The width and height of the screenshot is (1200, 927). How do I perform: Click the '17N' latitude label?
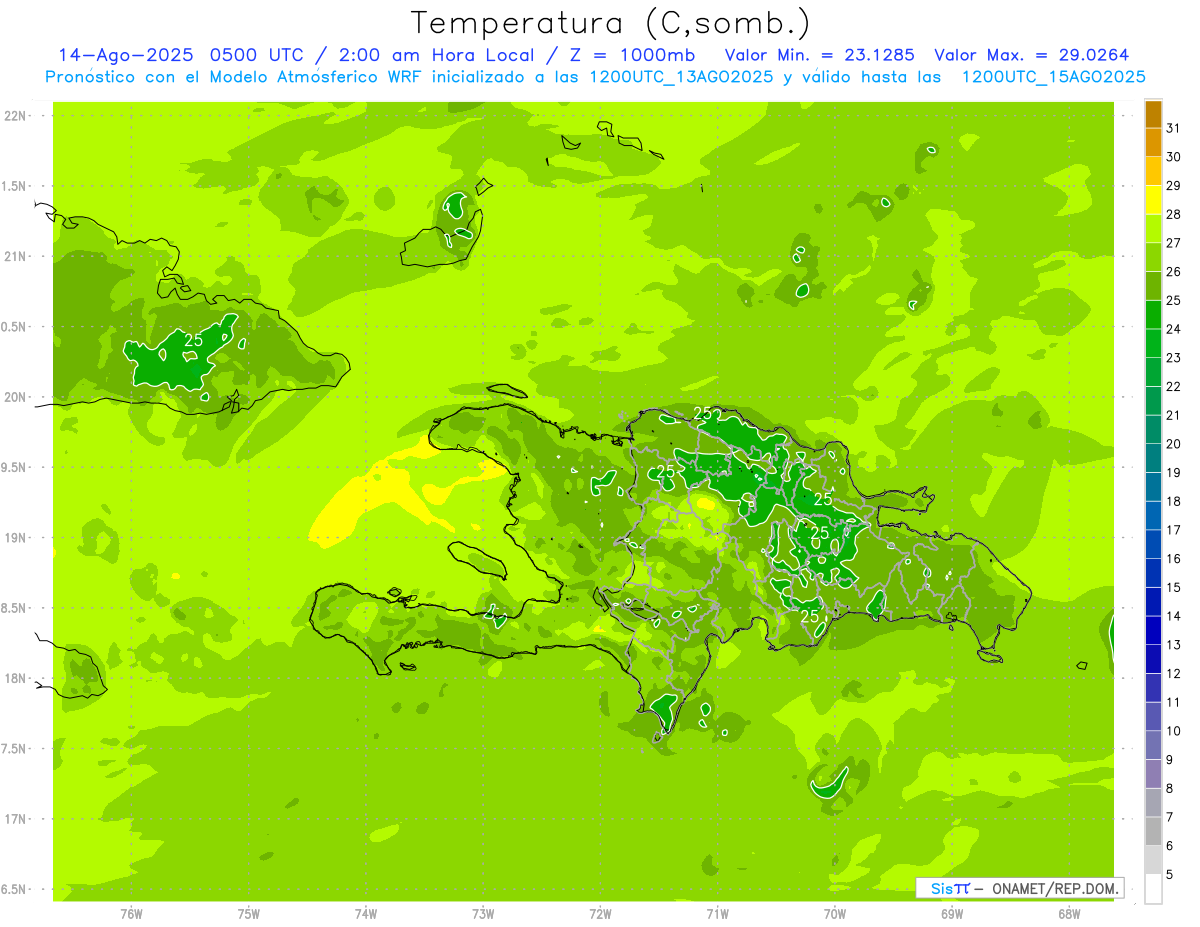[x=16, y=820]
